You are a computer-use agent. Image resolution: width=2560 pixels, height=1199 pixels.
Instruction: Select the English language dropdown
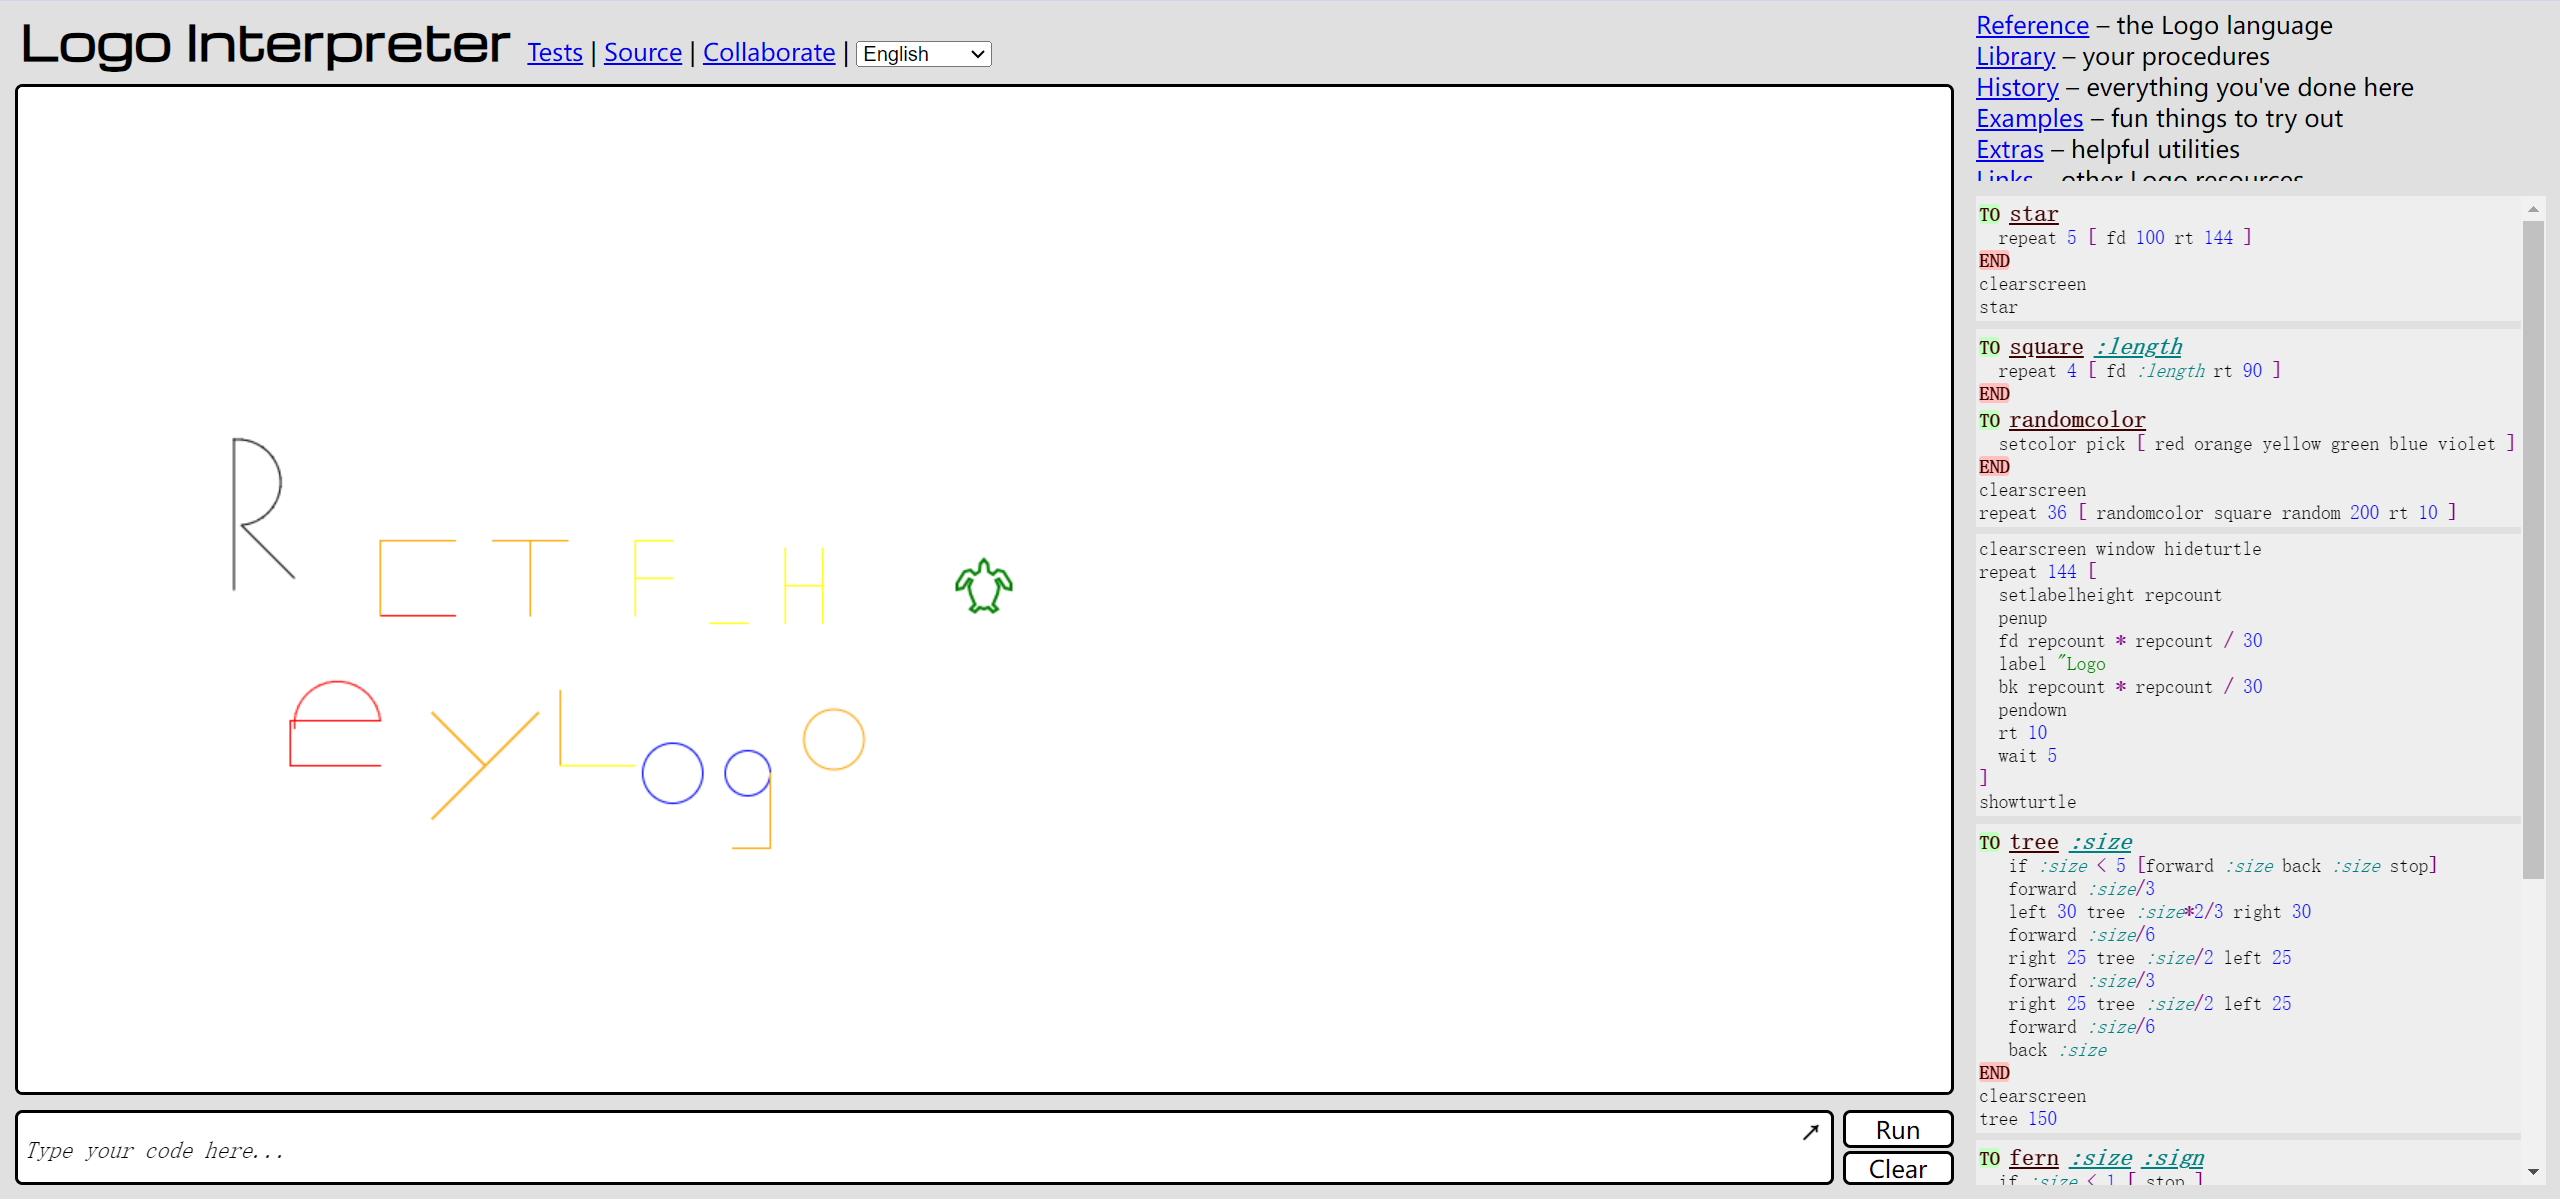(921, 52)
